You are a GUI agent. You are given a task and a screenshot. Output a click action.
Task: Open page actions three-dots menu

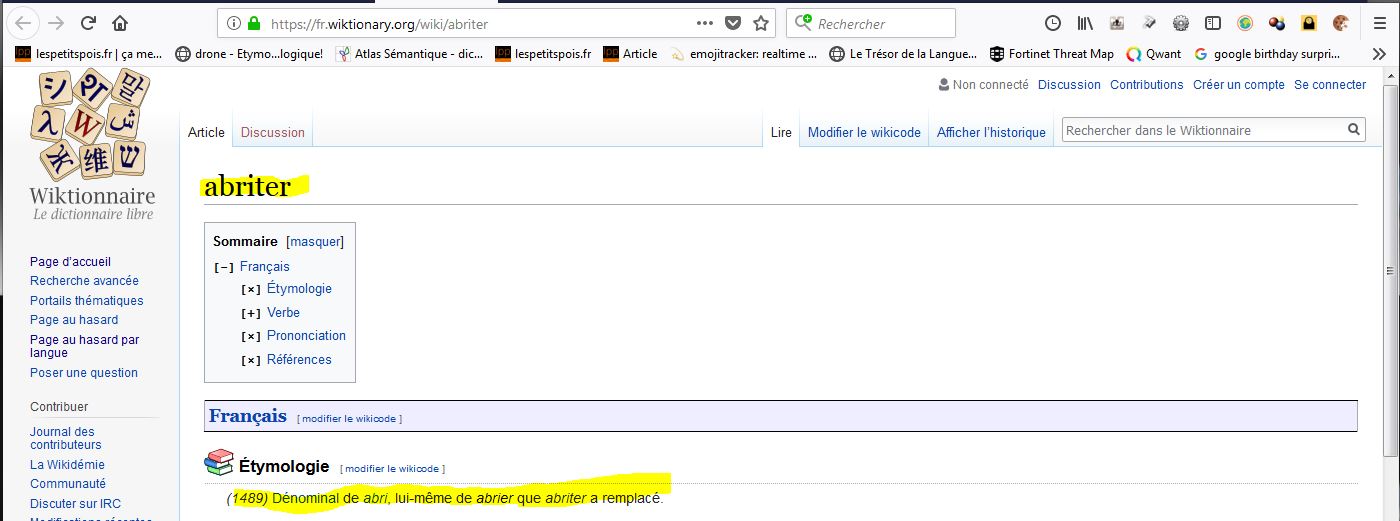click(x=705, y=23)
